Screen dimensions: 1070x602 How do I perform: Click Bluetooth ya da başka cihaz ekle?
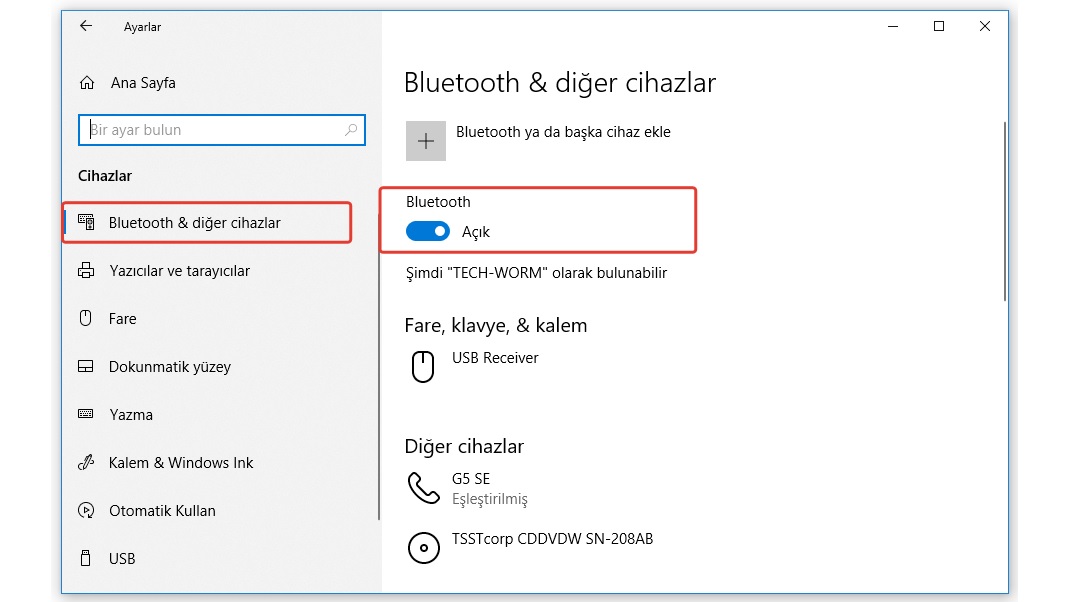(562, 131)
